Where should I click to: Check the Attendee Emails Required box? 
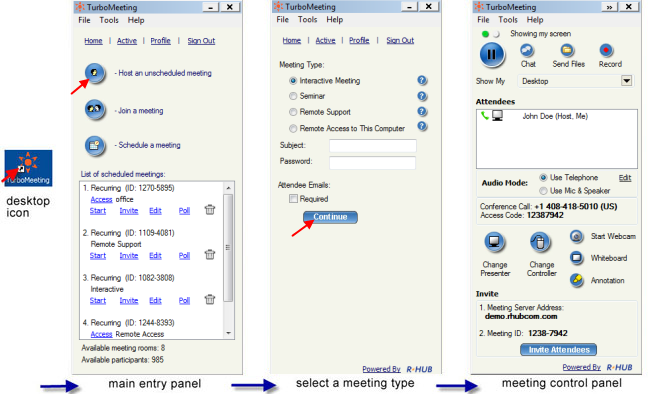coord(293,199)
